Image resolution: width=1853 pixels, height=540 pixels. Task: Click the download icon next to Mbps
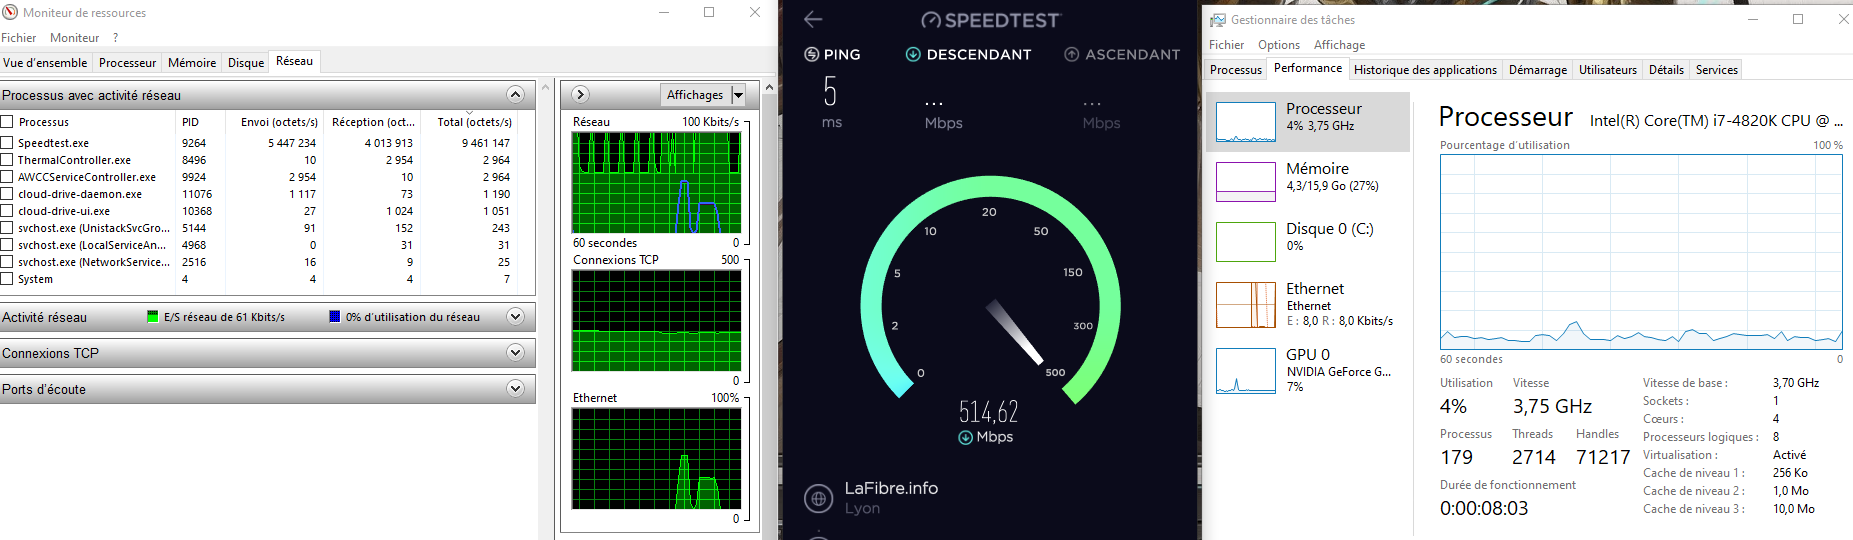pos(965,437)
